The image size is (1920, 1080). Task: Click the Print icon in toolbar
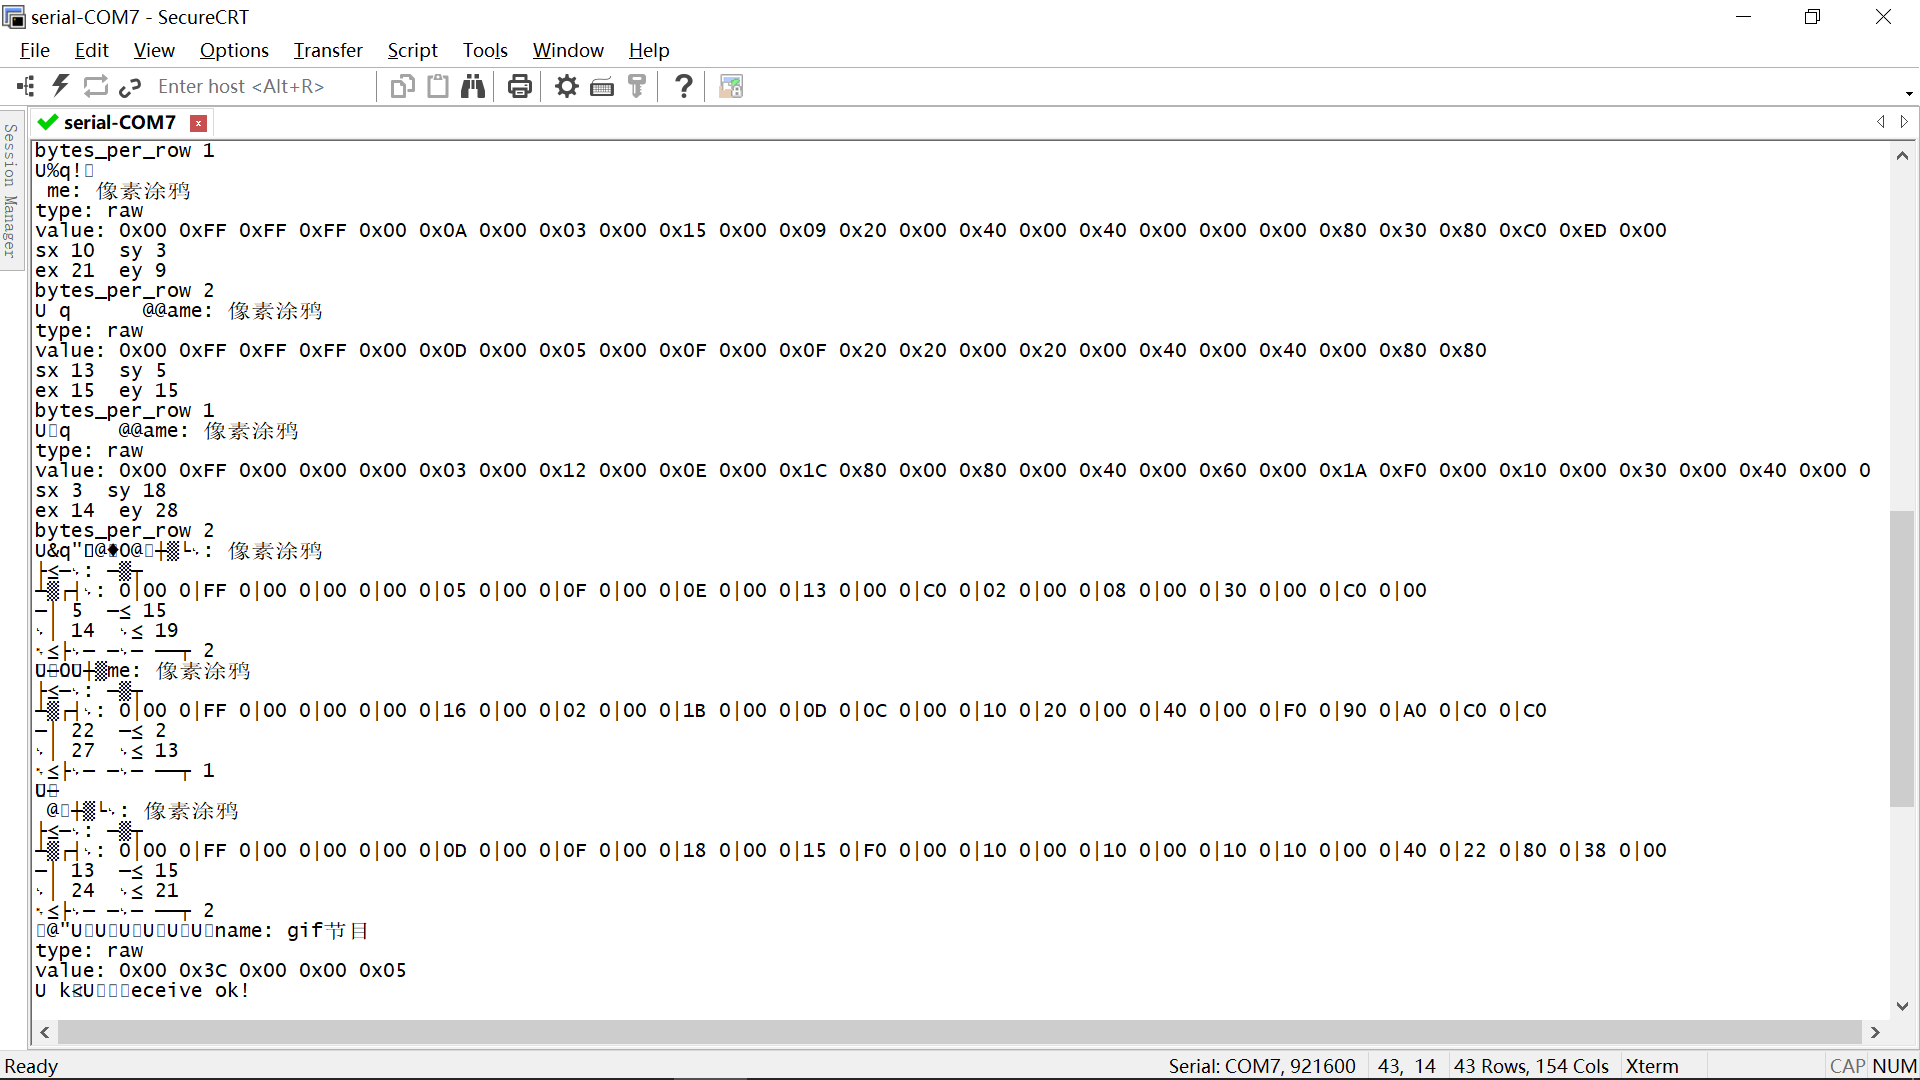pyautogui.click(x=519, y=87)
